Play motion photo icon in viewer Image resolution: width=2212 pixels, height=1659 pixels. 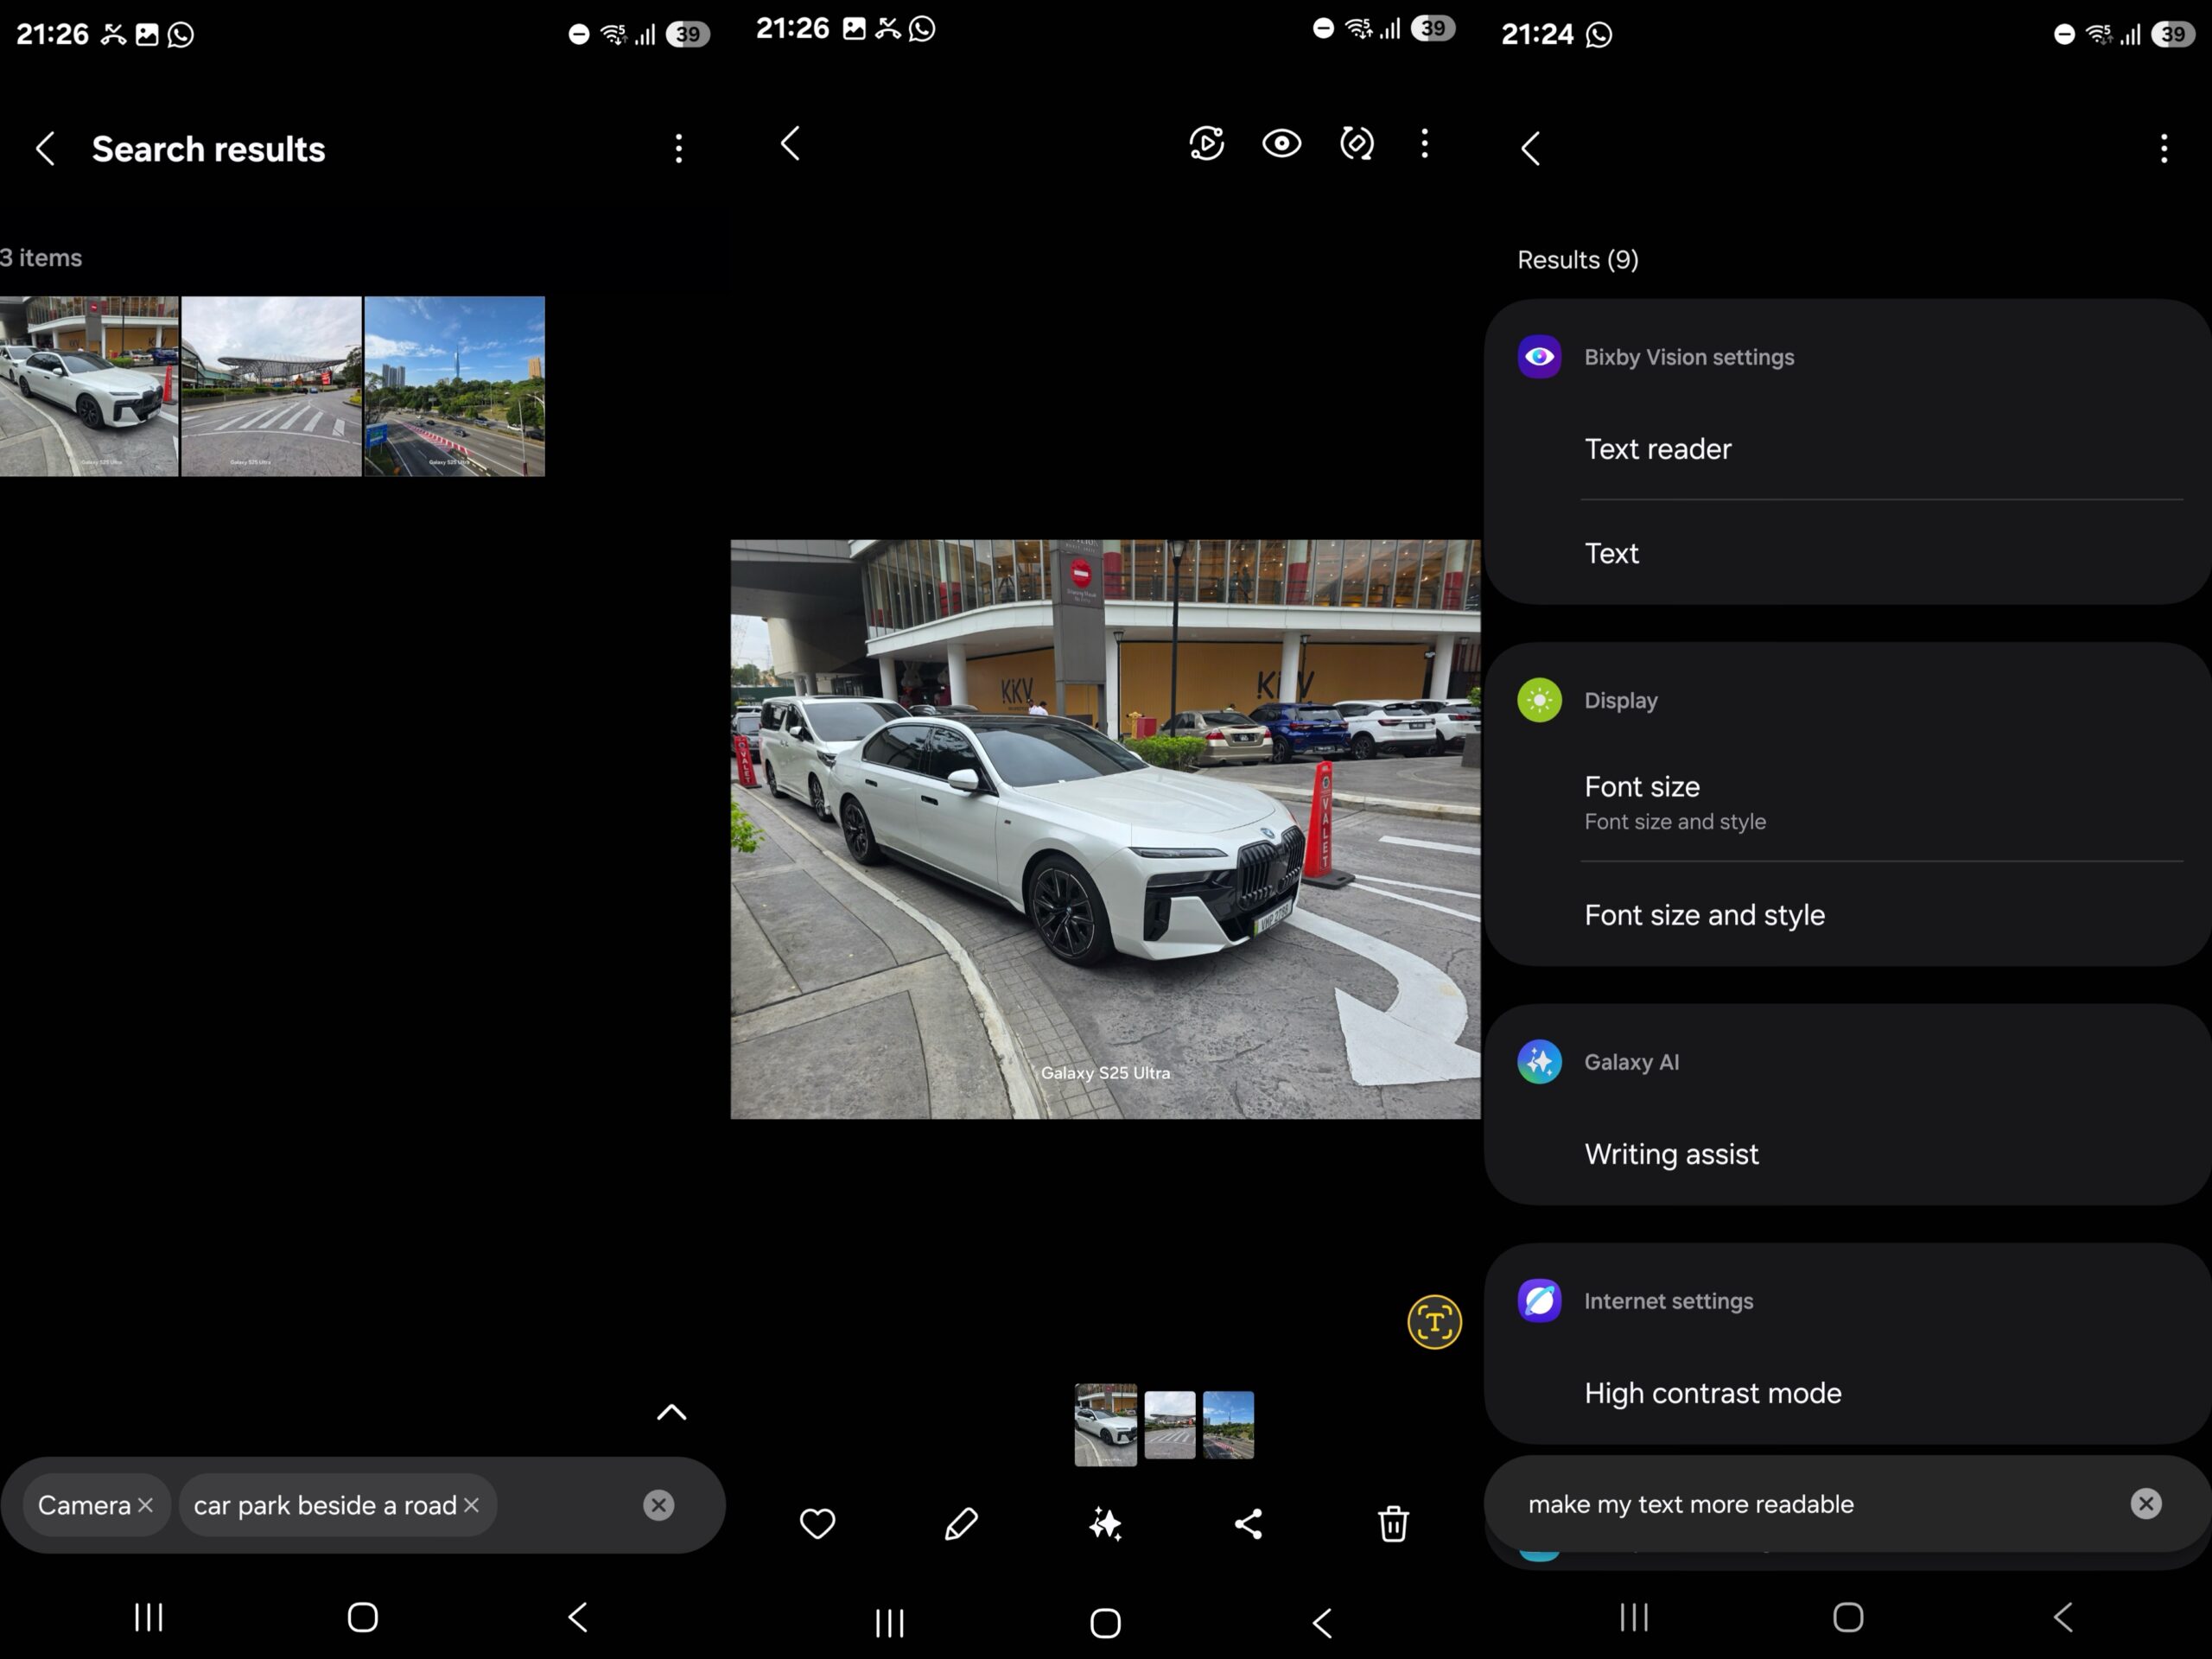point(1206,143)
